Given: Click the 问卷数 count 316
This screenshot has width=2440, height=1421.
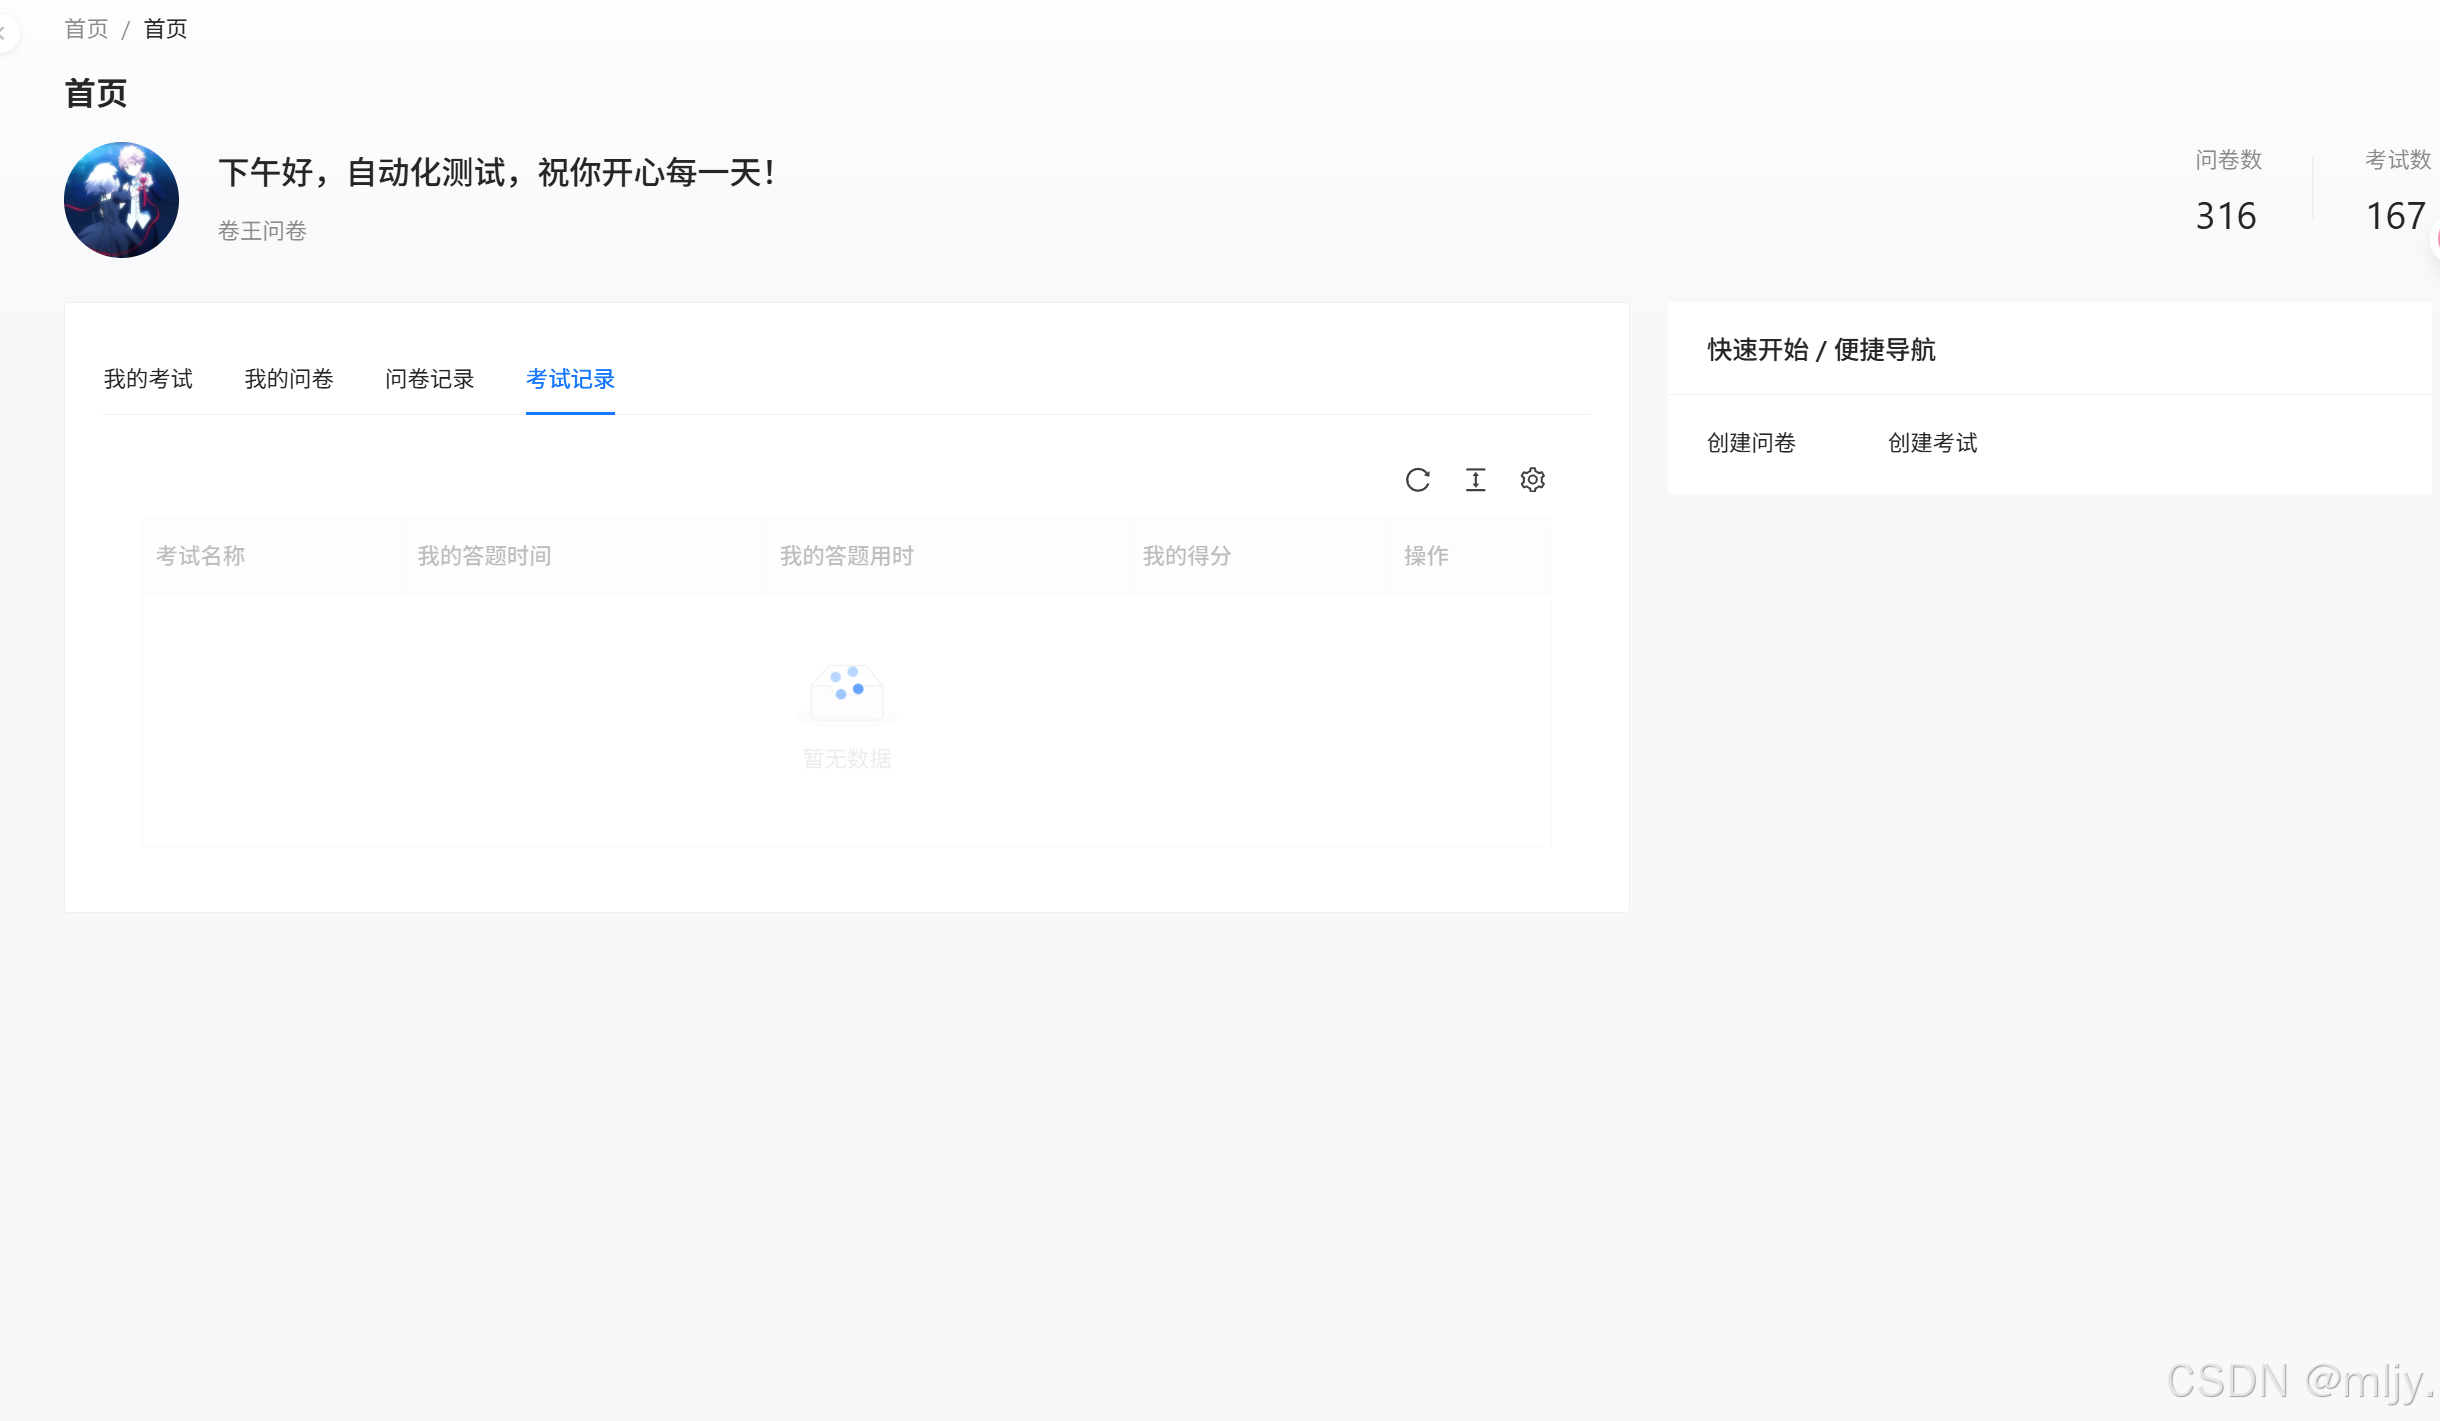Looking at the screenshot, I should point(2226,216).
